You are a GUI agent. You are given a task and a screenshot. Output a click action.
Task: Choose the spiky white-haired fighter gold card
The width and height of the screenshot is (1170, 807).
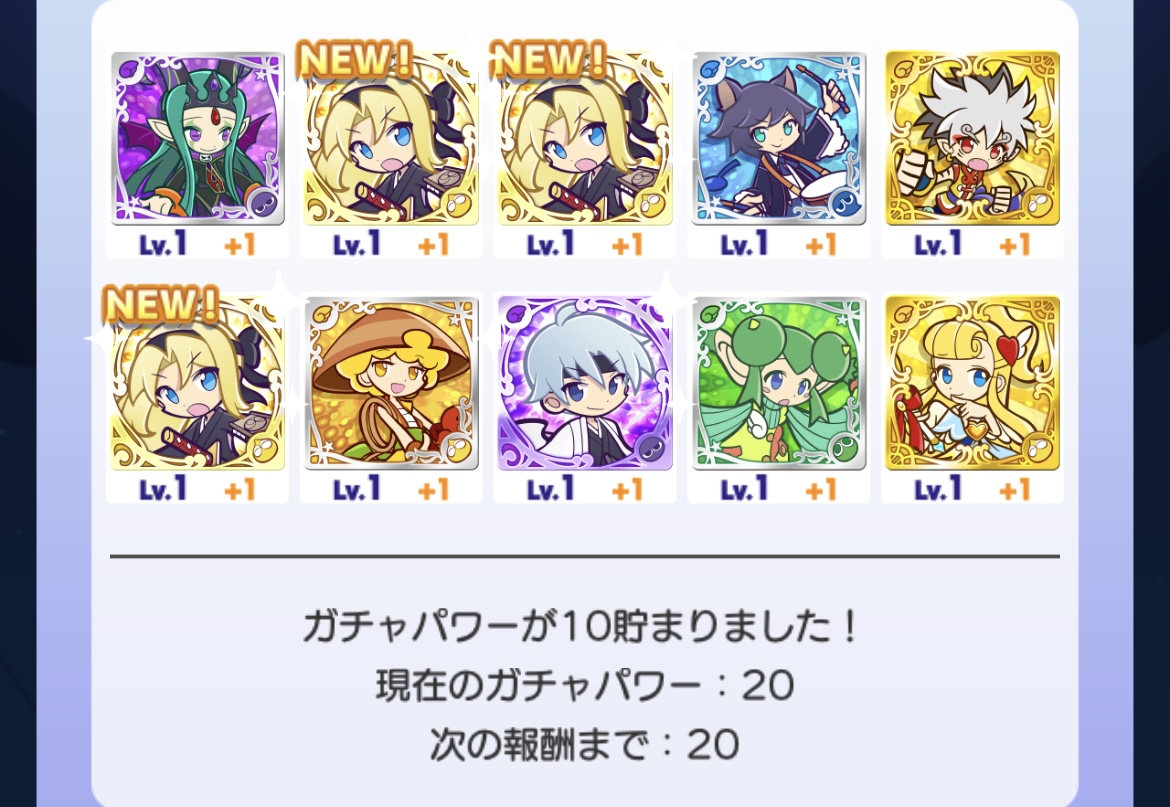(x=972, y=138)
